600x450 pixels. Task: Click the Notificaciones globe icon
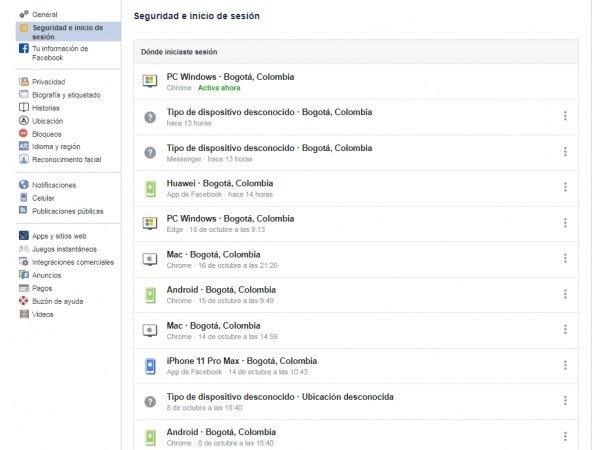click(x=23, y=185)
